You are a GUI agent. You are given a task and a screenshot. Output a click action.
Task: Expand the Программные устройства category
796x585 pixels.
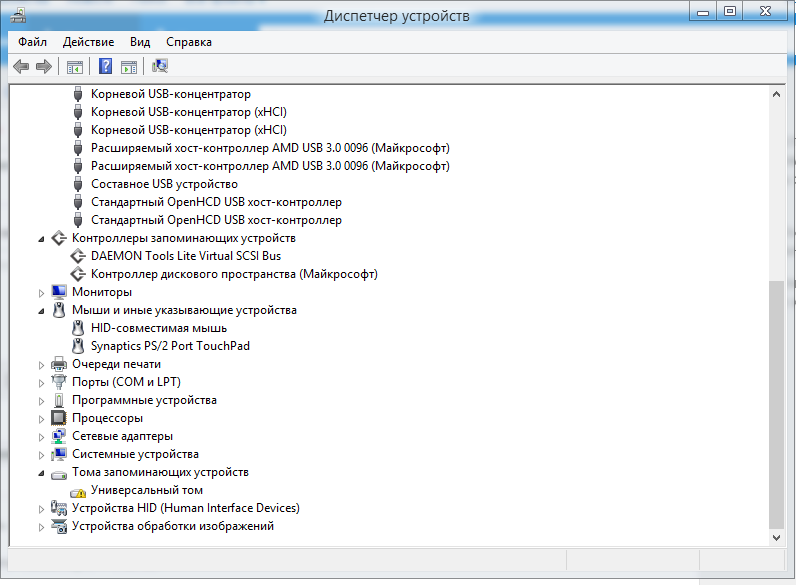(x=41, y=401)
